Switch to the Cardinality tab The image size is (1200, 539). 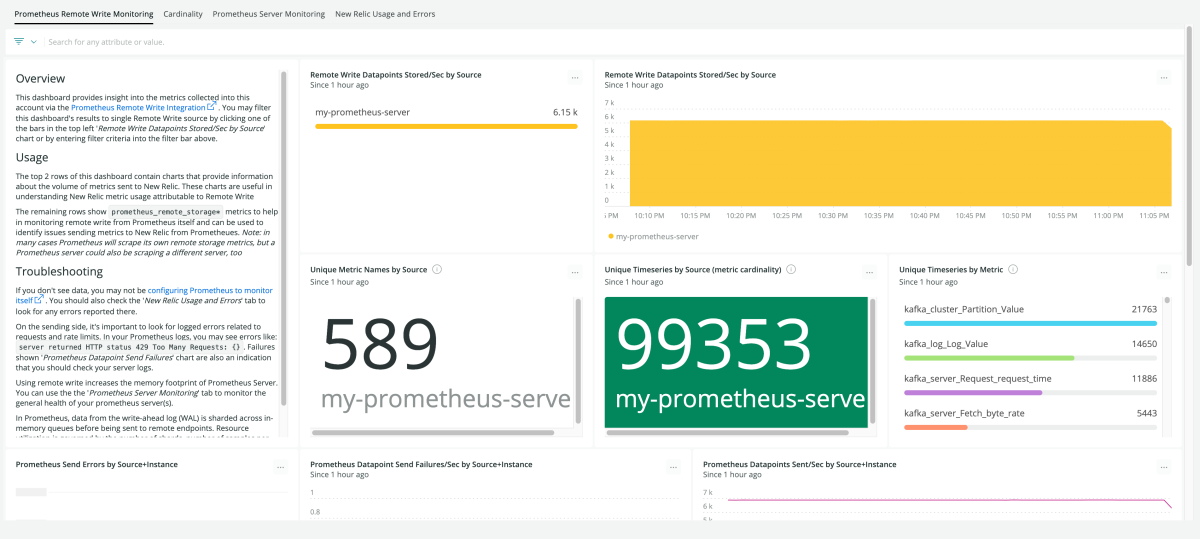[183, 14]
